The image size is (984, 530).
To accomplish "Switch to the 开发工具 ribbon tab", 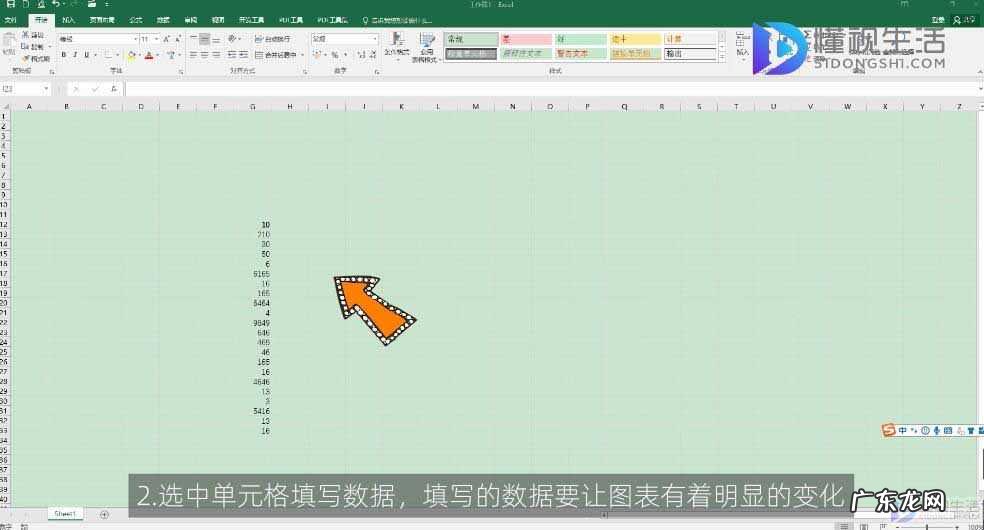I will tap(252, 20).
